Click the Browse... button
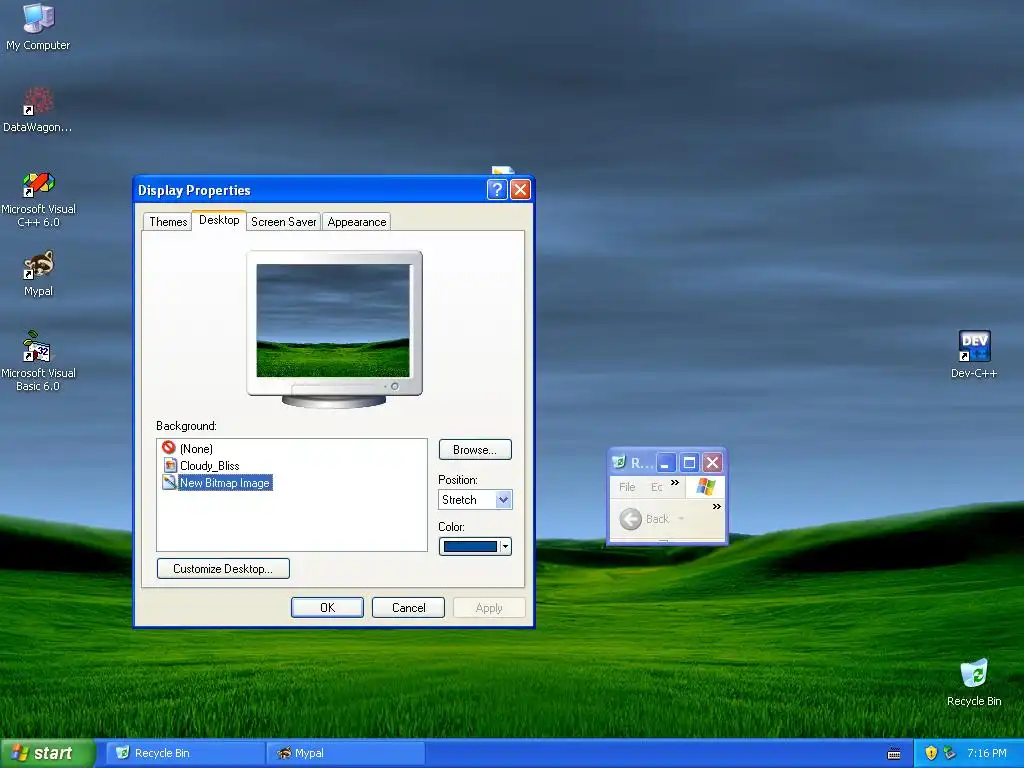The width and height of the screenshot is (1024, 768). (x=475, y=449)
